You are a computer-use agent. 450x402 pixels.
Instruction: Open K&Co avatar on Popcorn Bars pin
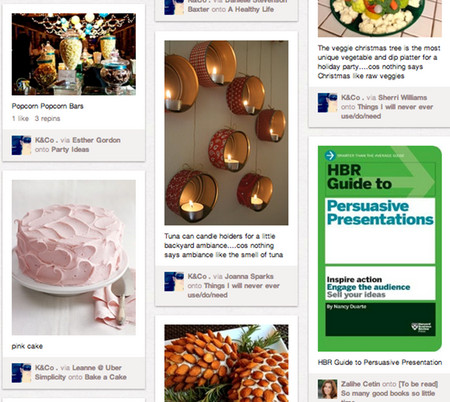click(x=21, y=145)
